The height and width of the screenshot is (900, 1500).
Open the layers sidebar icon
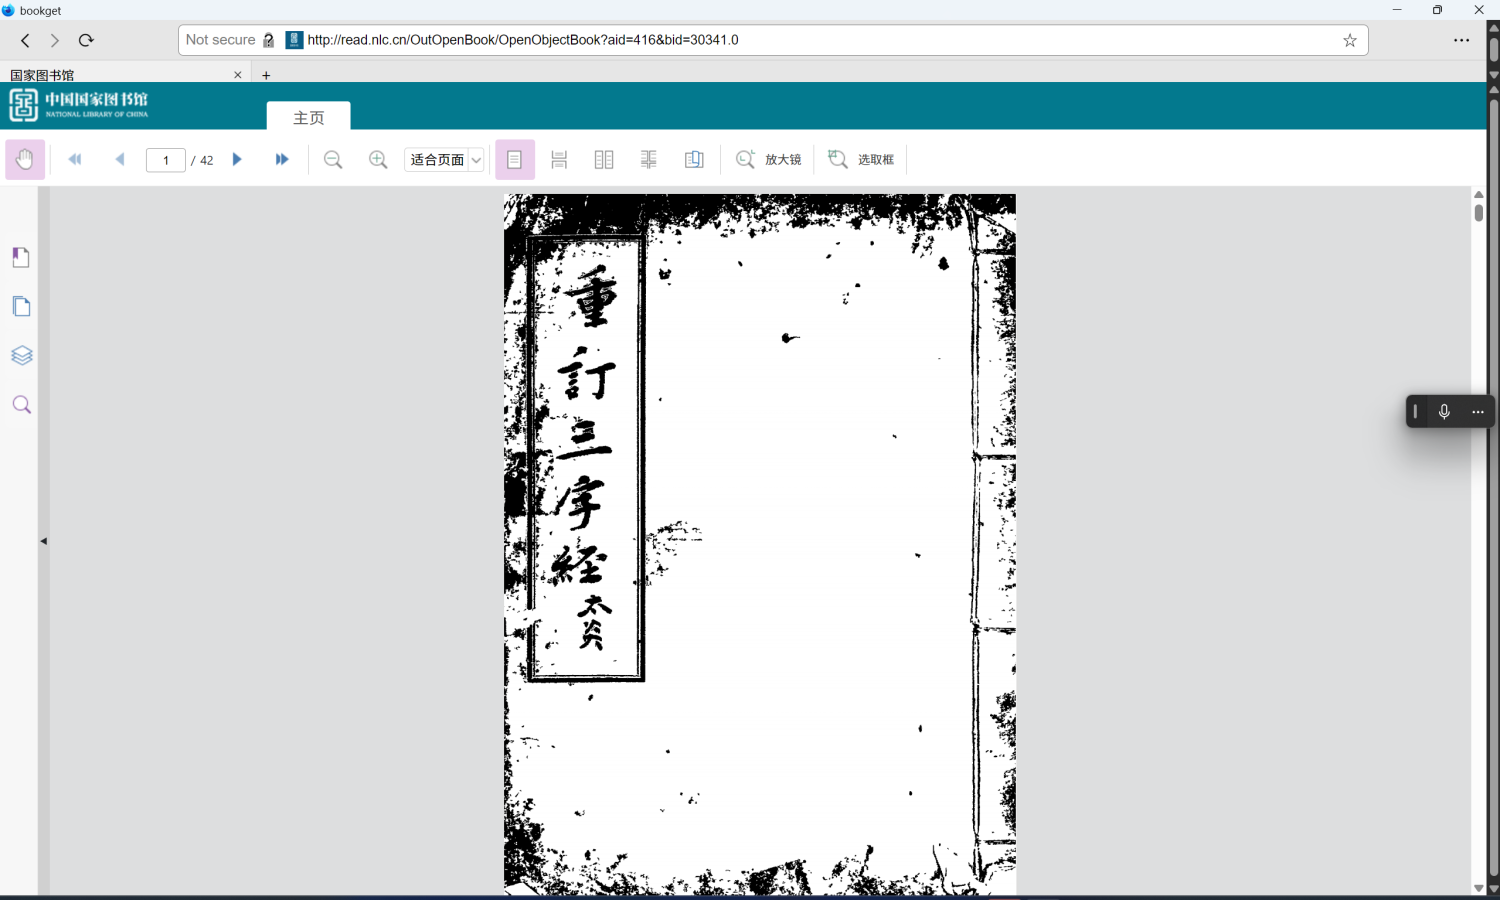(21, 356)
